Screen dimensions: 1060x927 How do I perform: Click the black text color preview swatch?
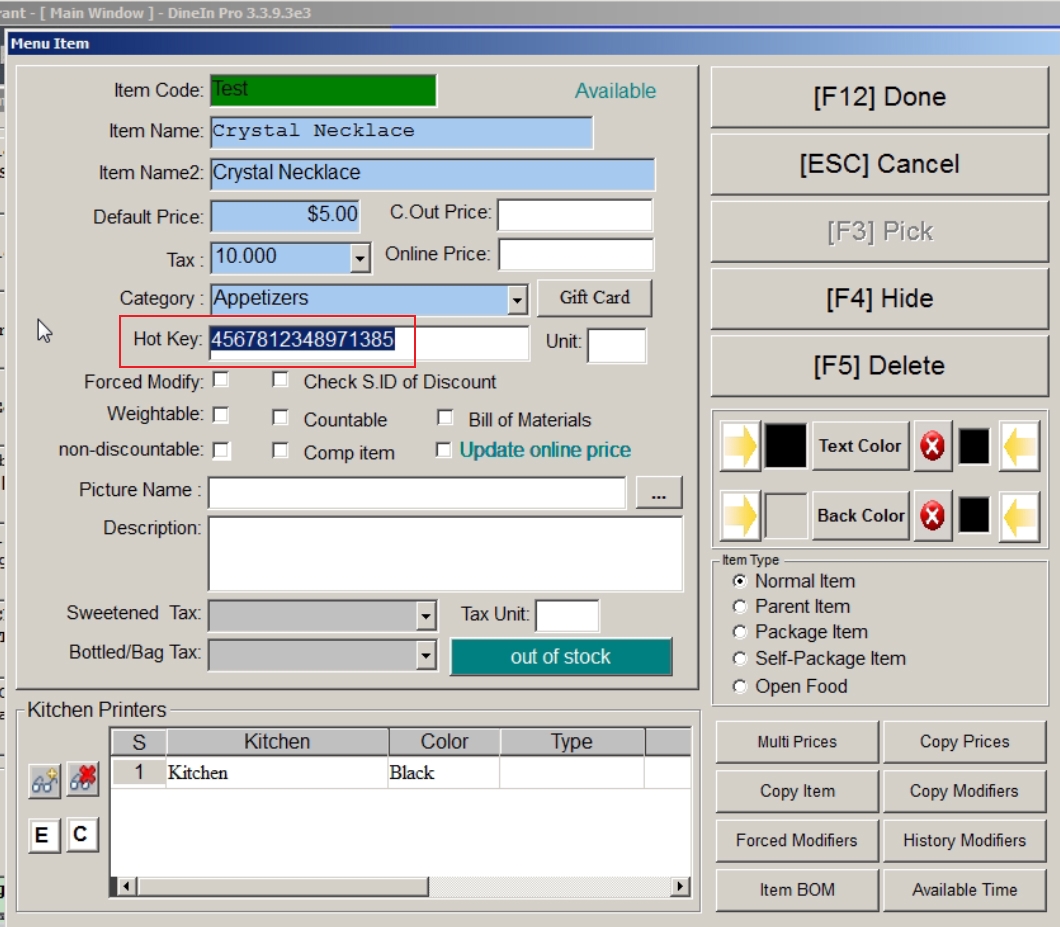tap(786, 446)
